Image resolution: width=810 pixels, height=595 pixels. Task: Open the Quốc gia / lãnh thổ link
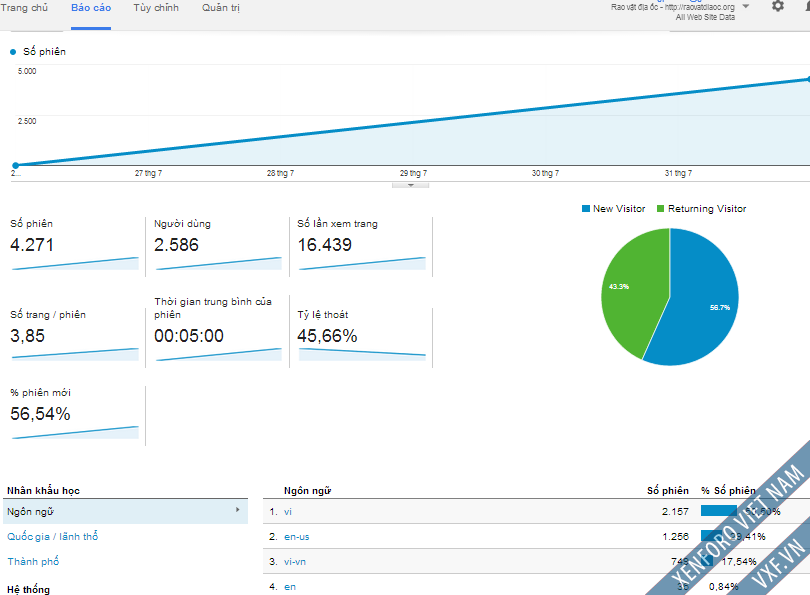(53, 537)
